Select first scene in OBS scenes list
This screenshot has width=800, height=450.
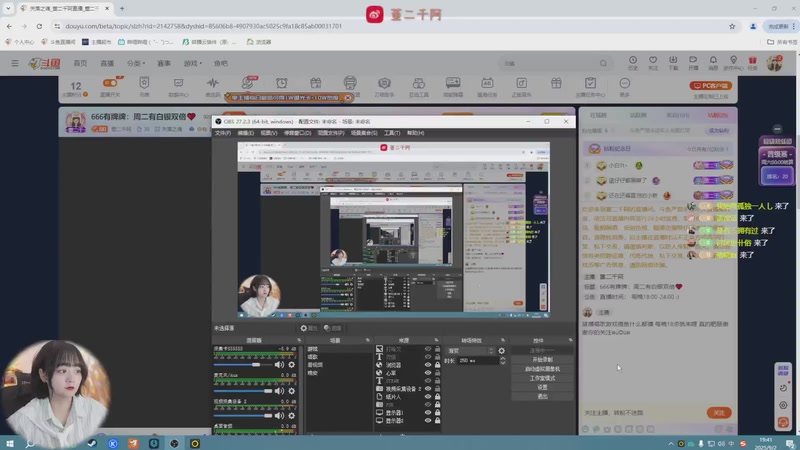tap(338, 349)
